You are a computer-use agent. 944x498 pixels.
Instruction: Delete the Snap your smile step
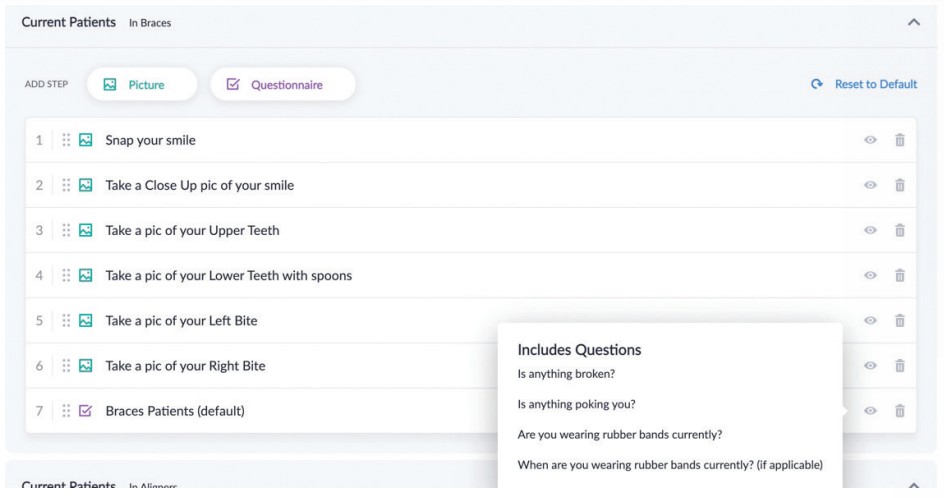click(899, 140)
